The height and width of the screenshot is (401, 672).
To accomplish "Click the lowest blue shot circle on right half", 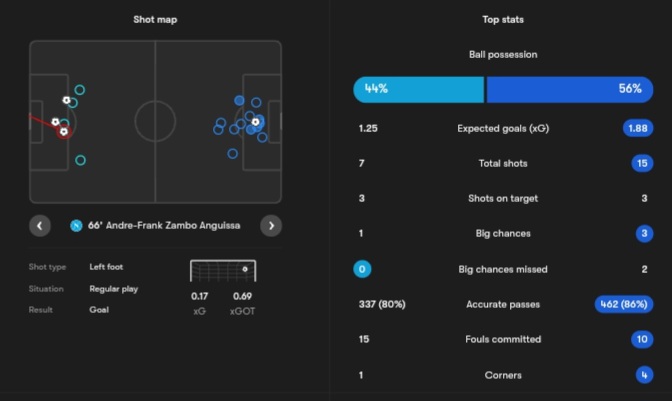I will [x=232, y=154].
